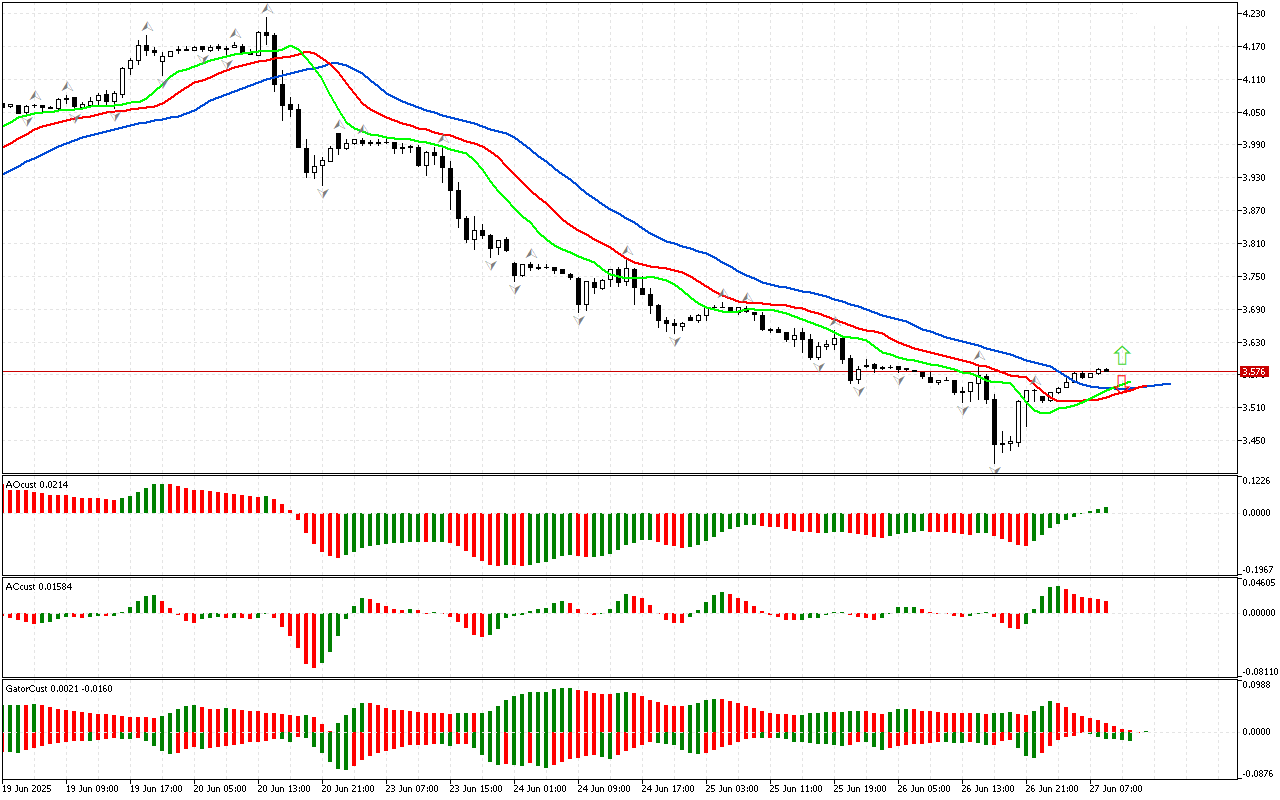The width and height of the screenshot is (1280, 800).
Task: Click the red 3.576 current price label
Action: pyautogui.click(x=1254, y=372)
